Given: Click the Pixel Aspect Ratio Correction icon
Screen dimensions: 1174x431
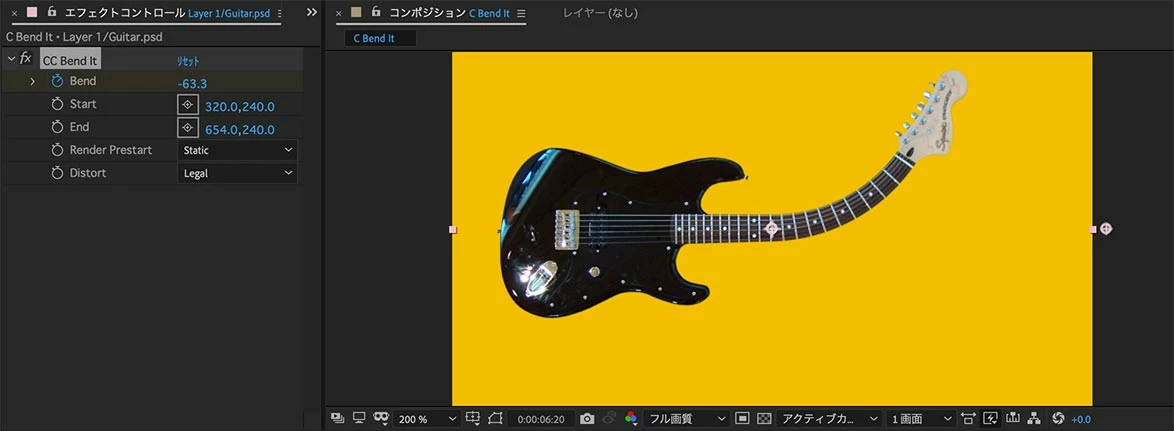Looking at the screenshot, I should [968, 418].
